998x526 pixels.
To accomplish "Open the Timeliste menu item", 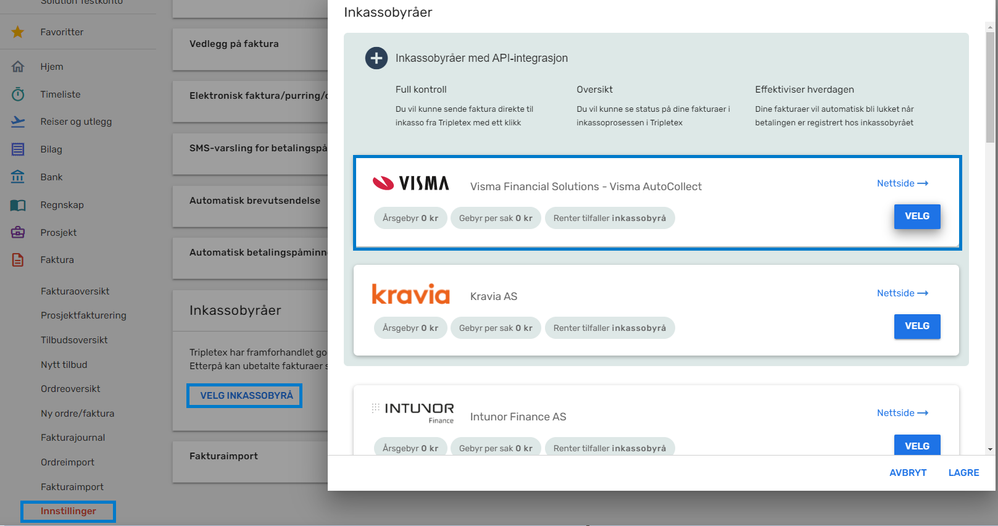I will (60, 94).
